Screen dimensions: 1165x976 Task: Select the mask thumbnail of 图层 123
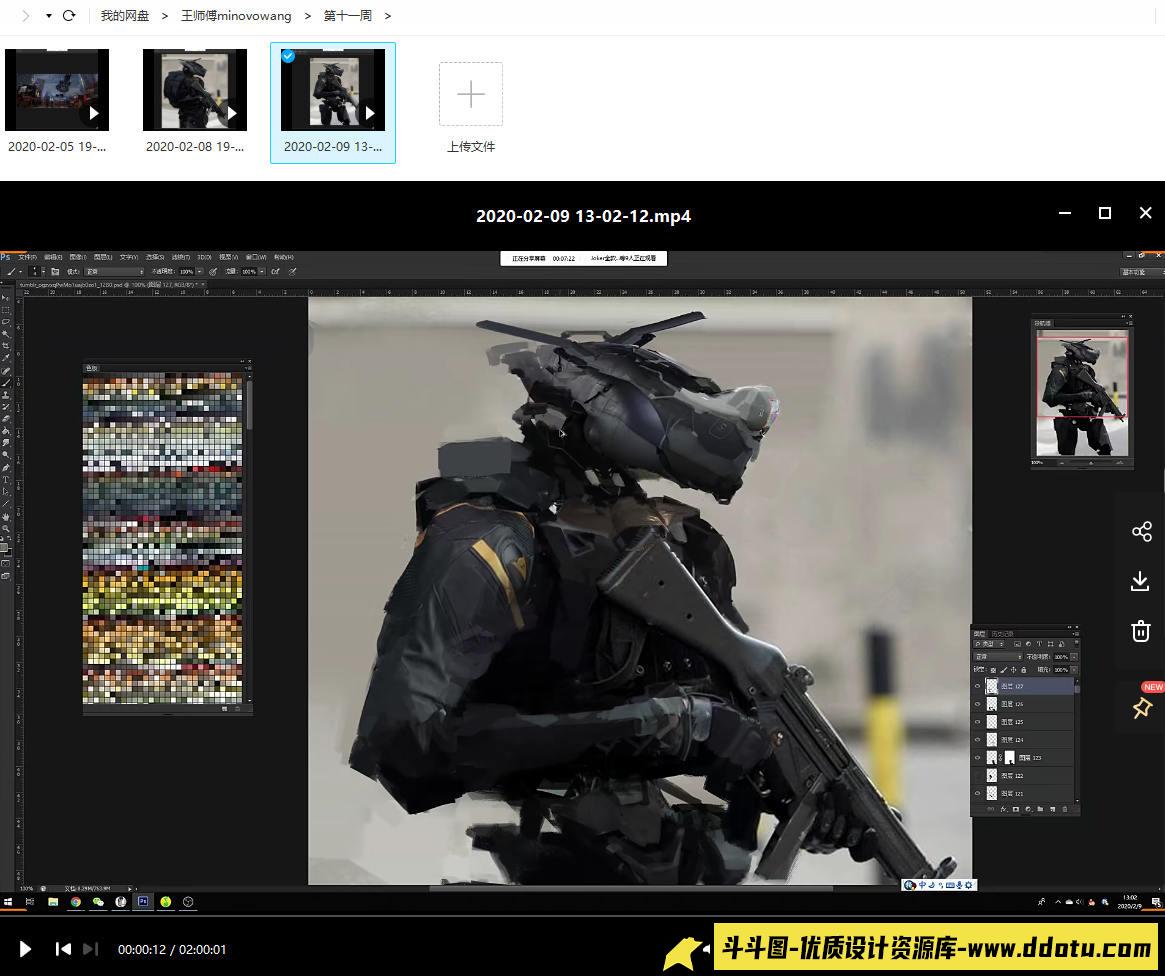1010,758
